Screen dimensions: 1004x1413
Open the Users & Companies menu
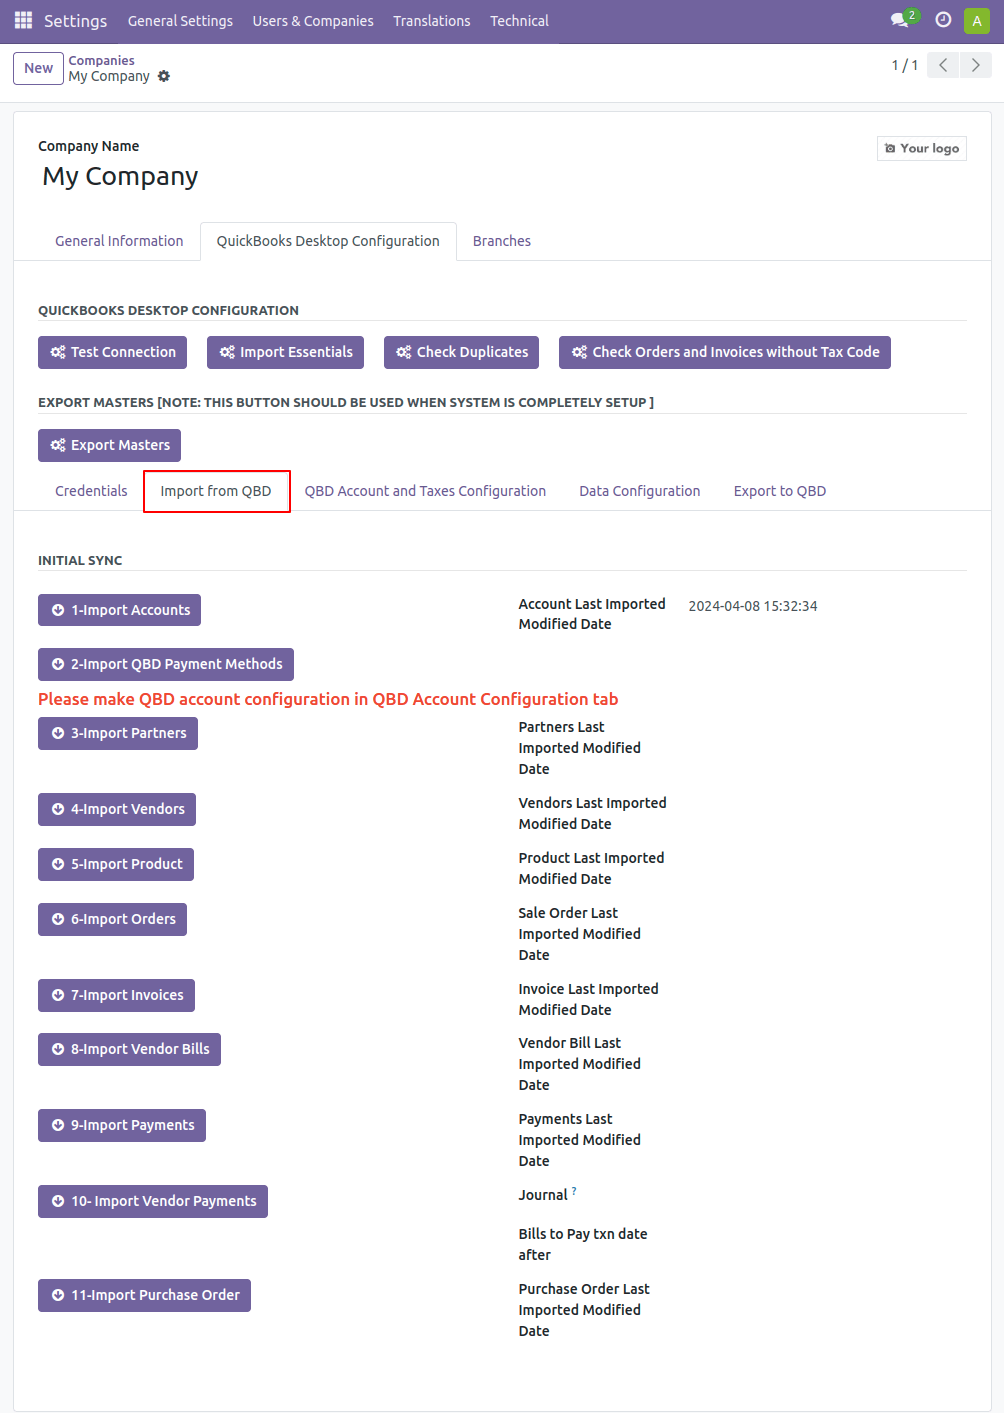313,21
